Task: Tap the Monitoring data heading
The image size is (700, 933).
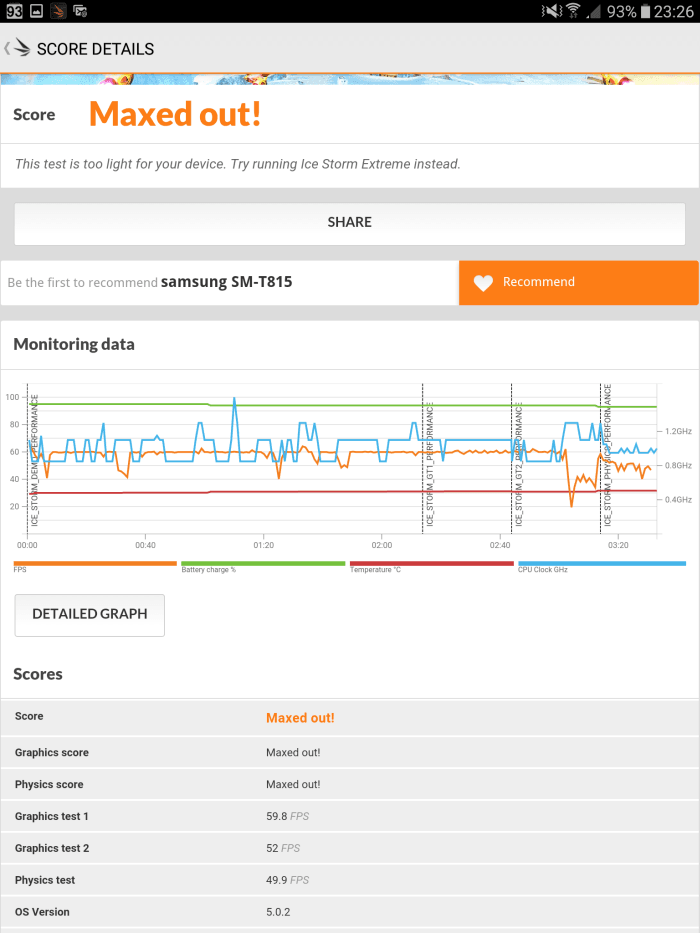Action: (x=74, y=345)
